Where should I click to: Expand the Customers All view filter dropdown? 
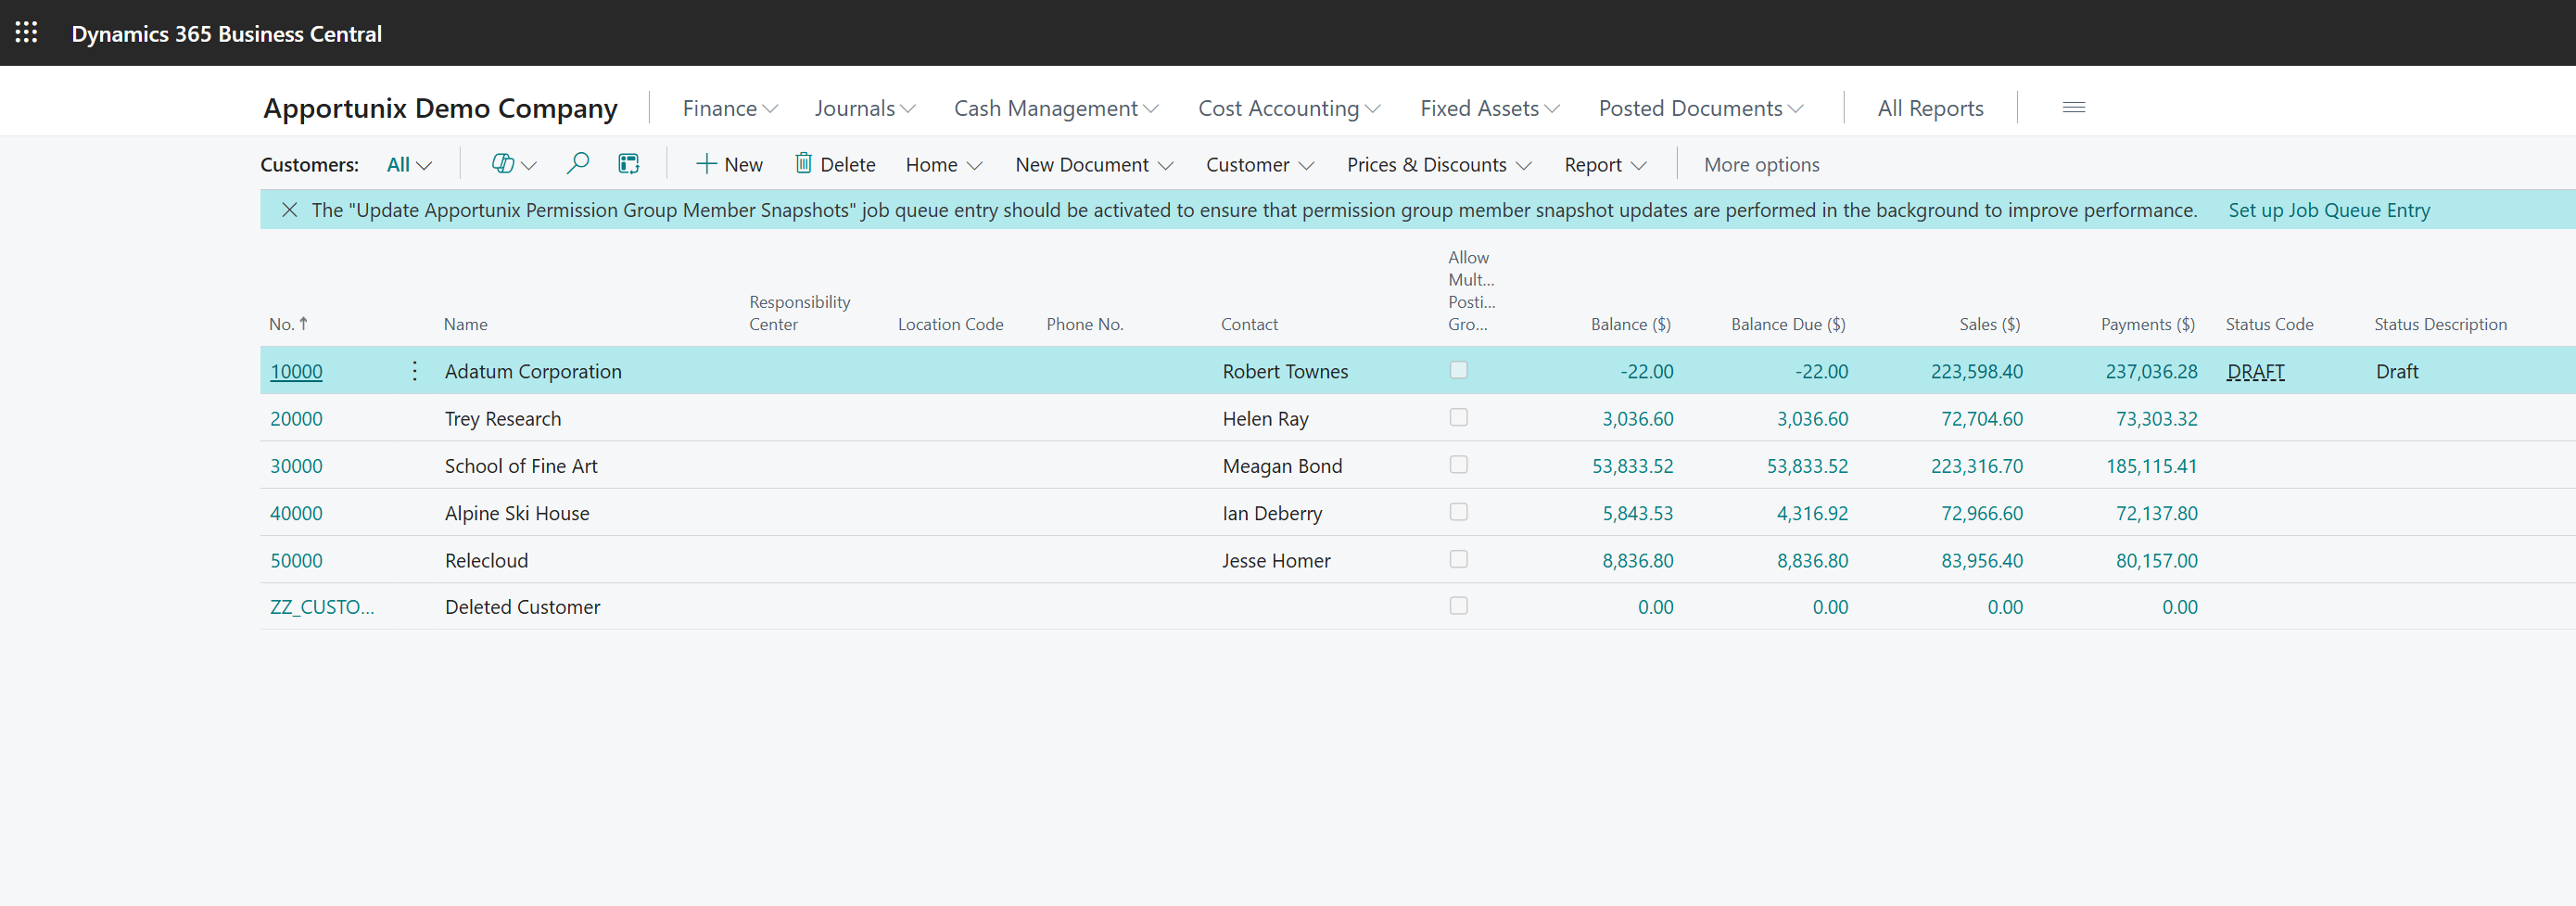(409, 165)
